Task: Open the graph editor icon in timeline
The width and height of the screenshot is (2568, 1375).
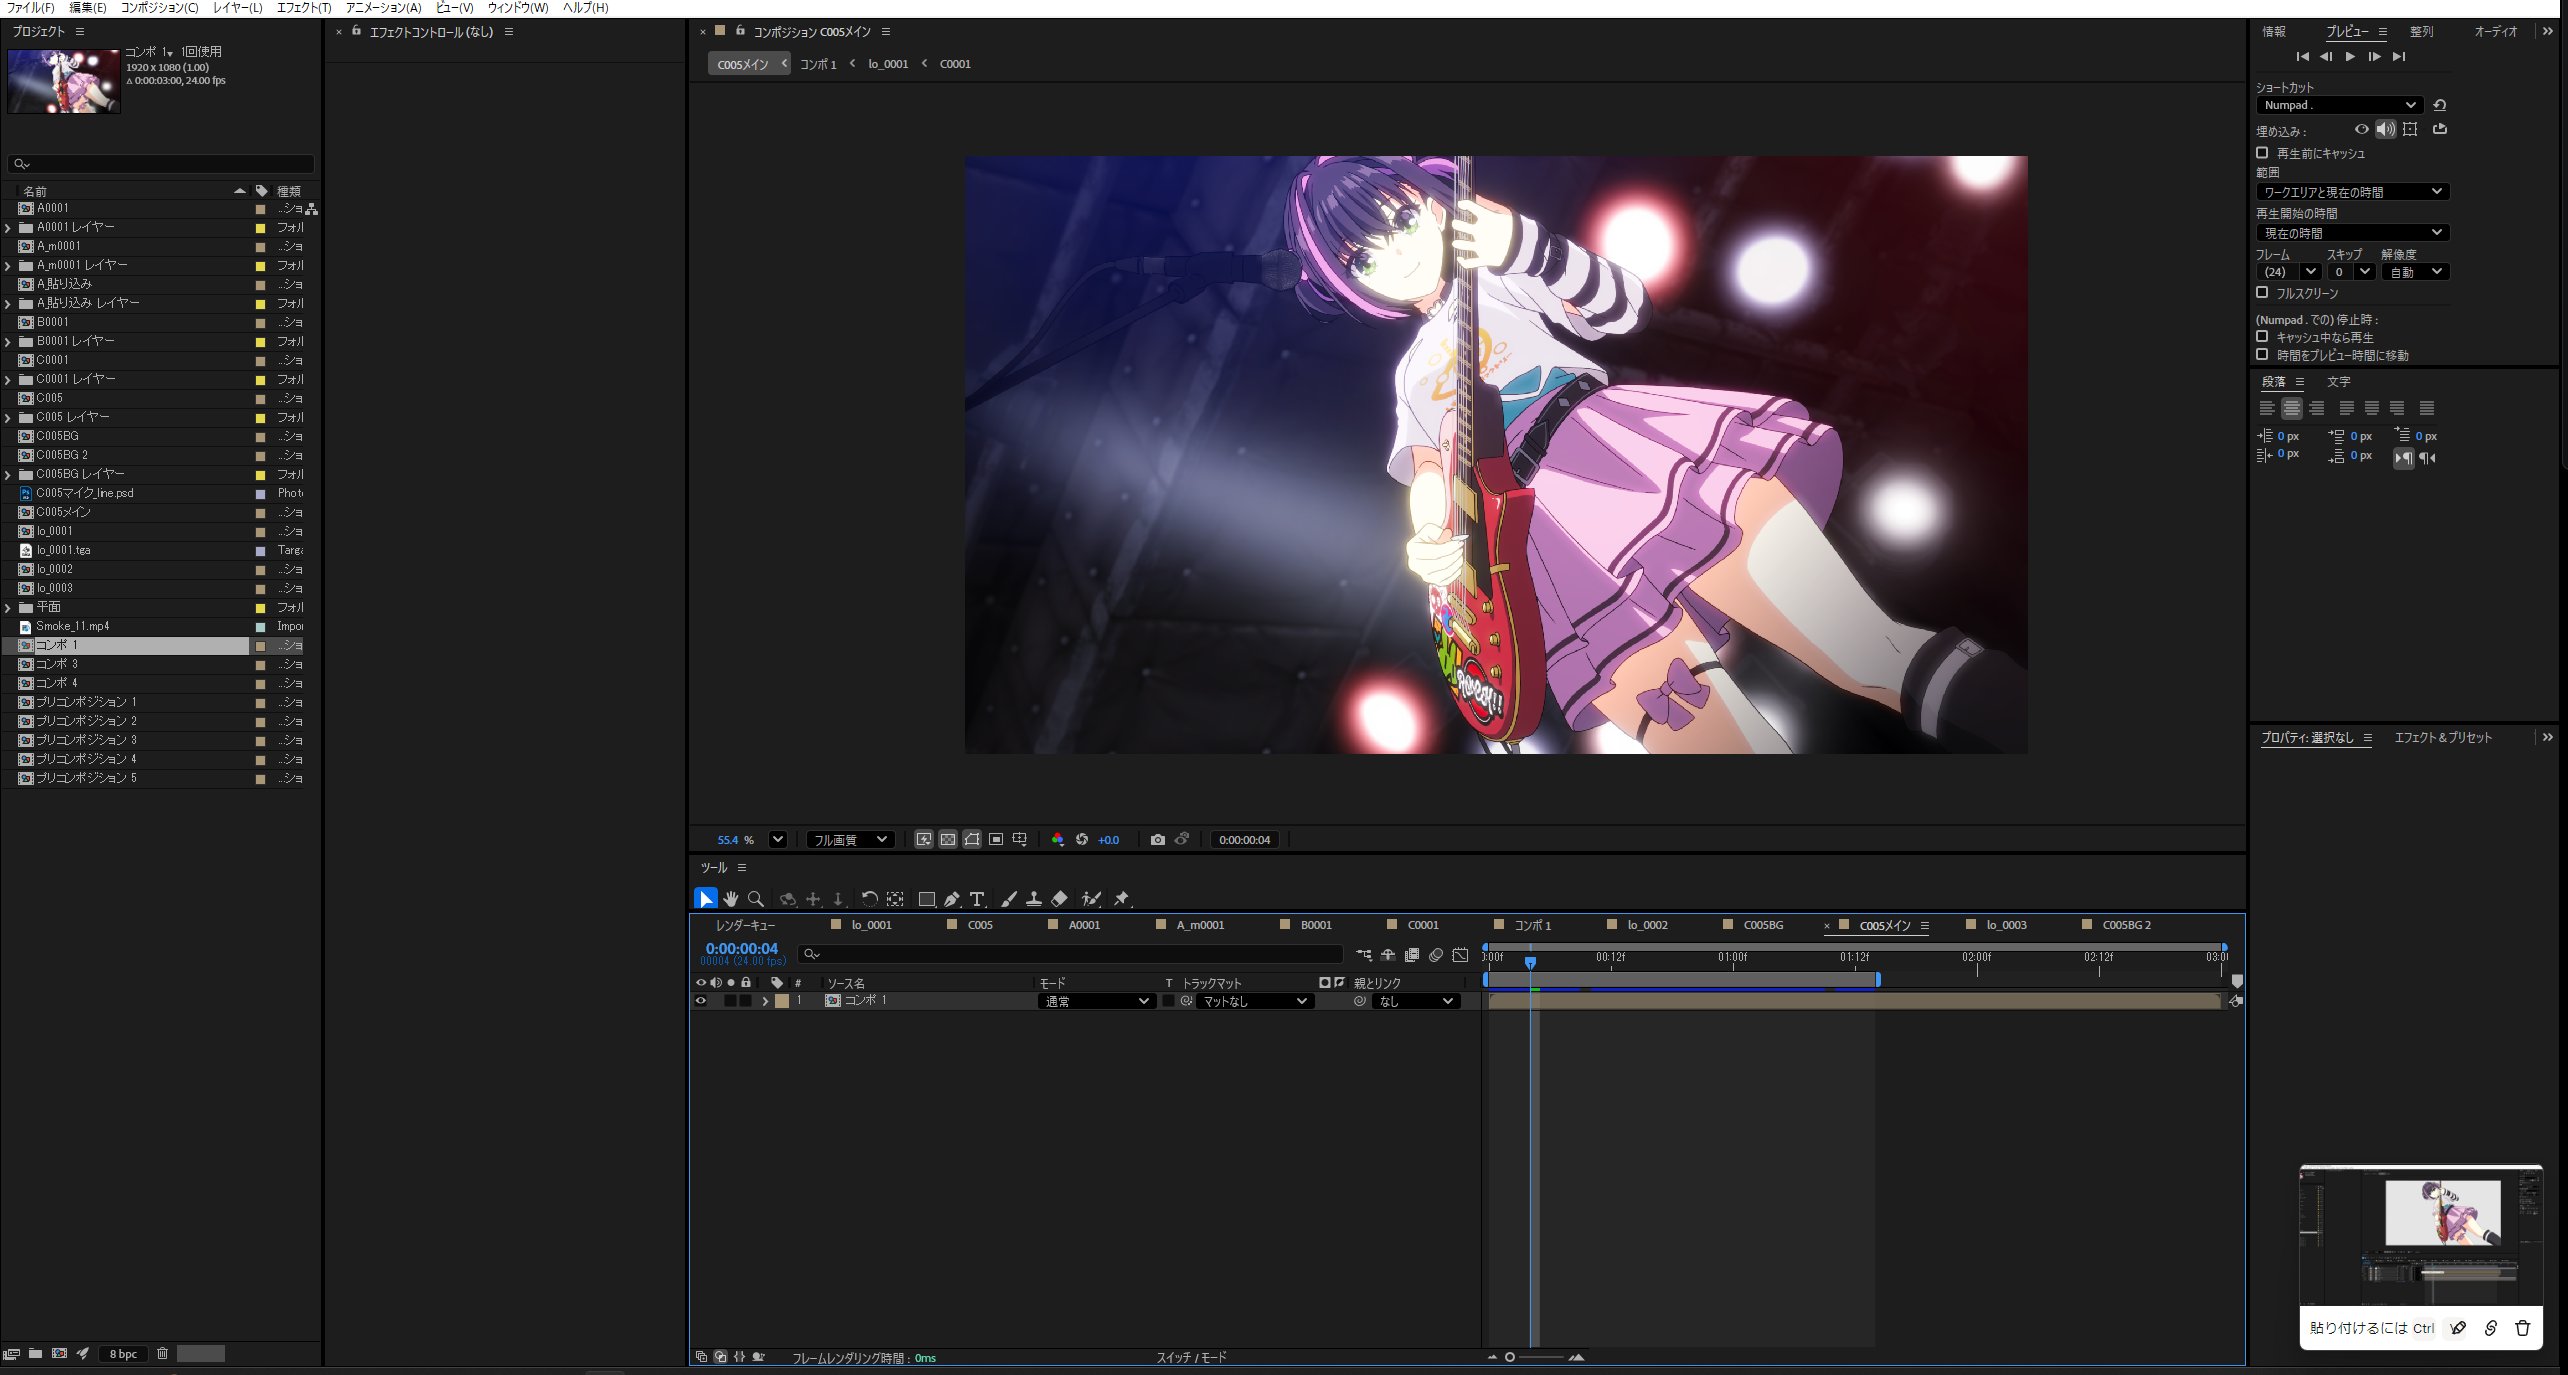Action: tap(1460, 955)
